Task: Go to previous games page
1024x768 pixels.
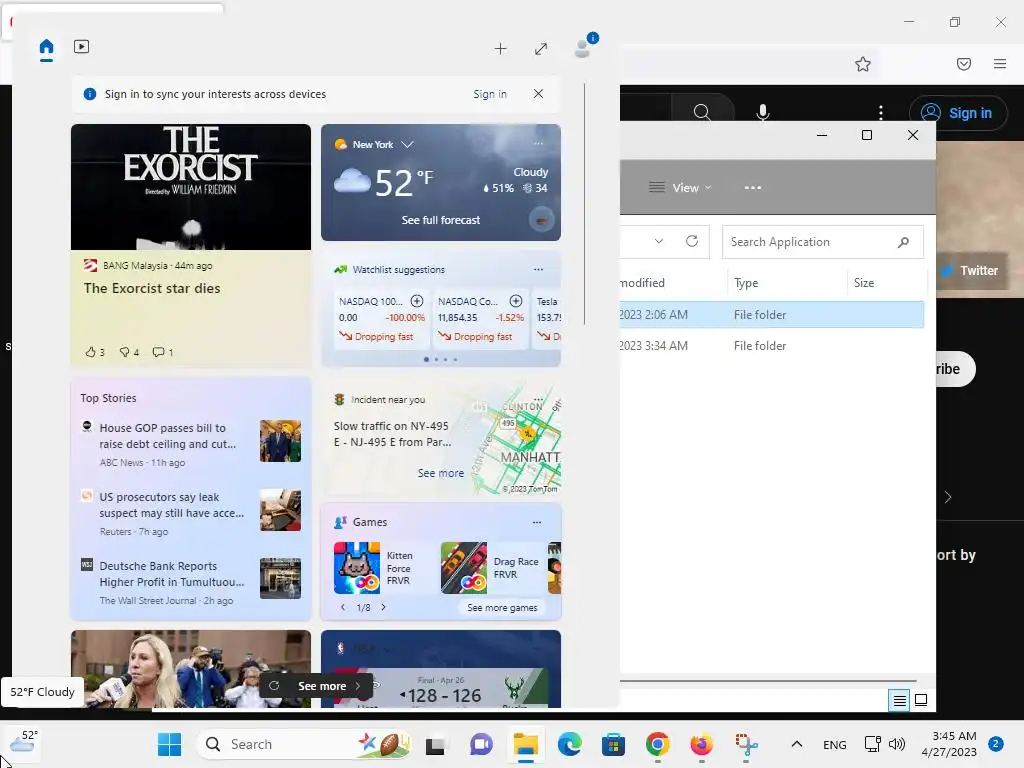Action: tap(343, 607)
